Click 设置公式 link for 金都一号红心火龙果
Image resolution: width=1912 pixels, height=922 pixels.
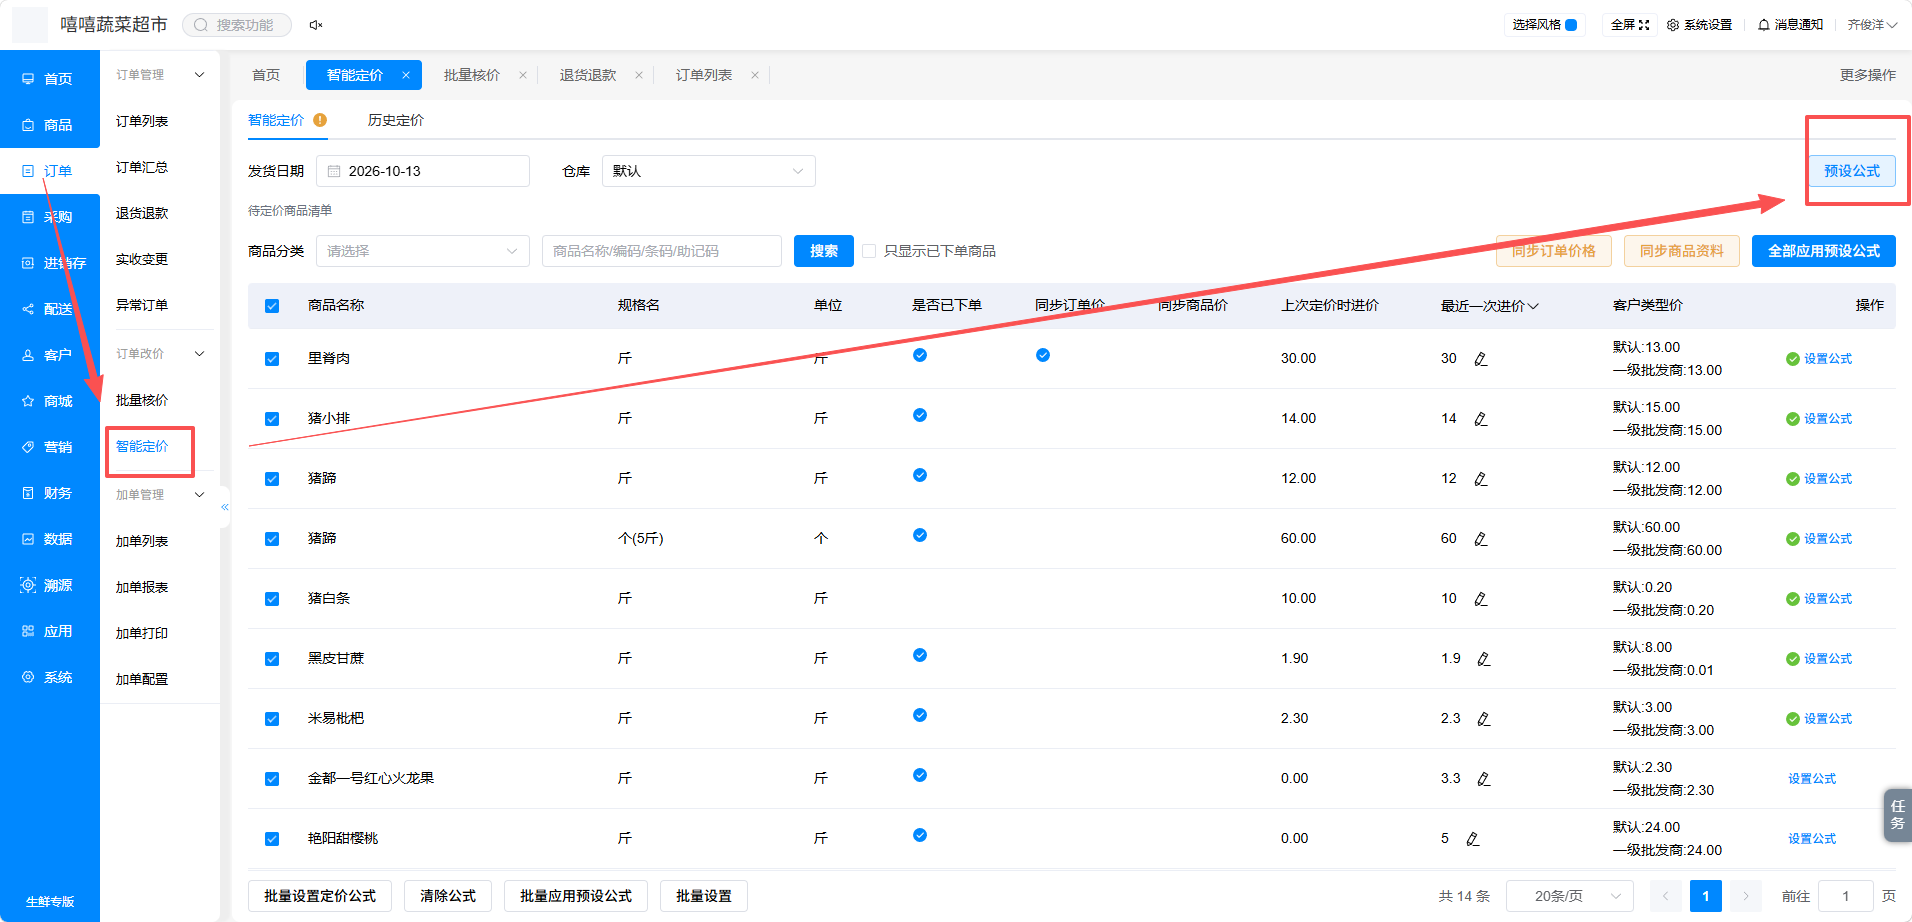point(1812,779)
